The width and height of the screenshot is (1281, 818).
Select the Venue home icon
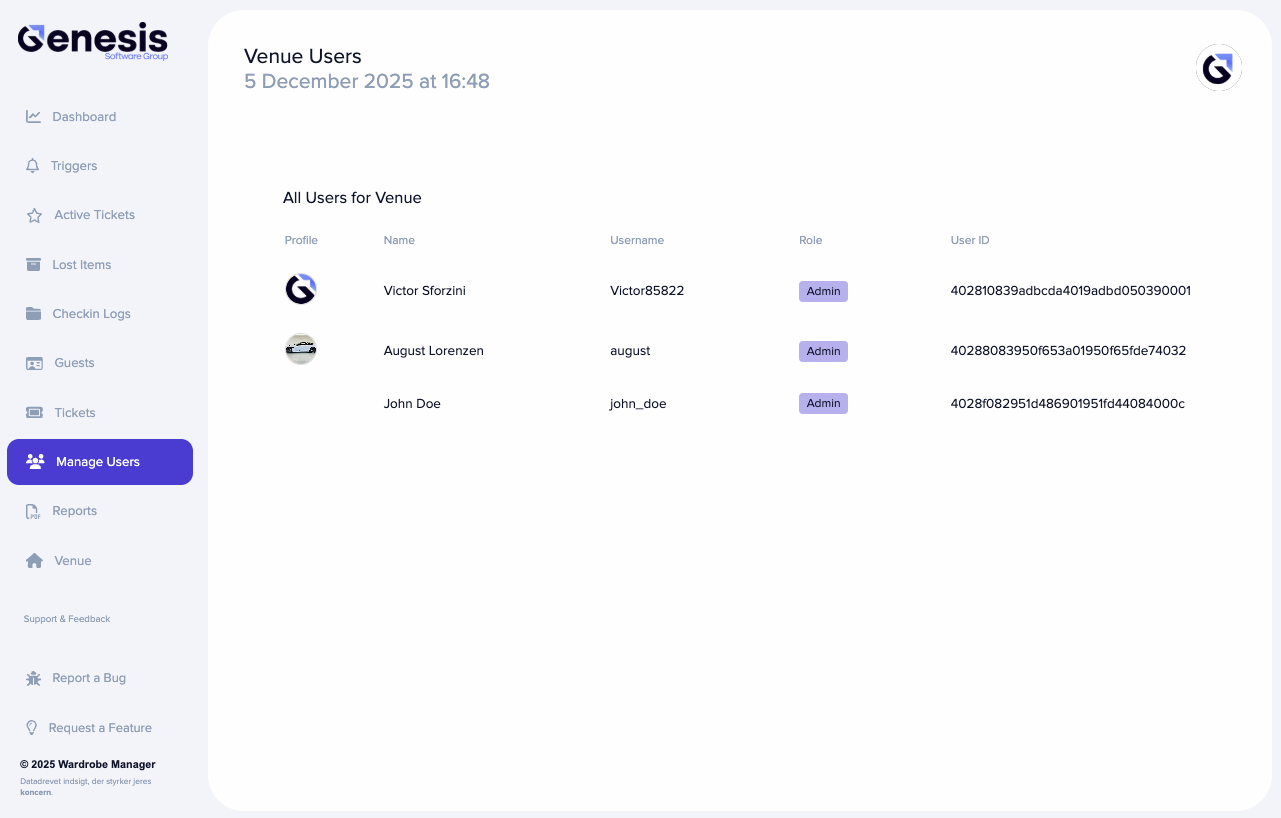[x=33, y=560]
